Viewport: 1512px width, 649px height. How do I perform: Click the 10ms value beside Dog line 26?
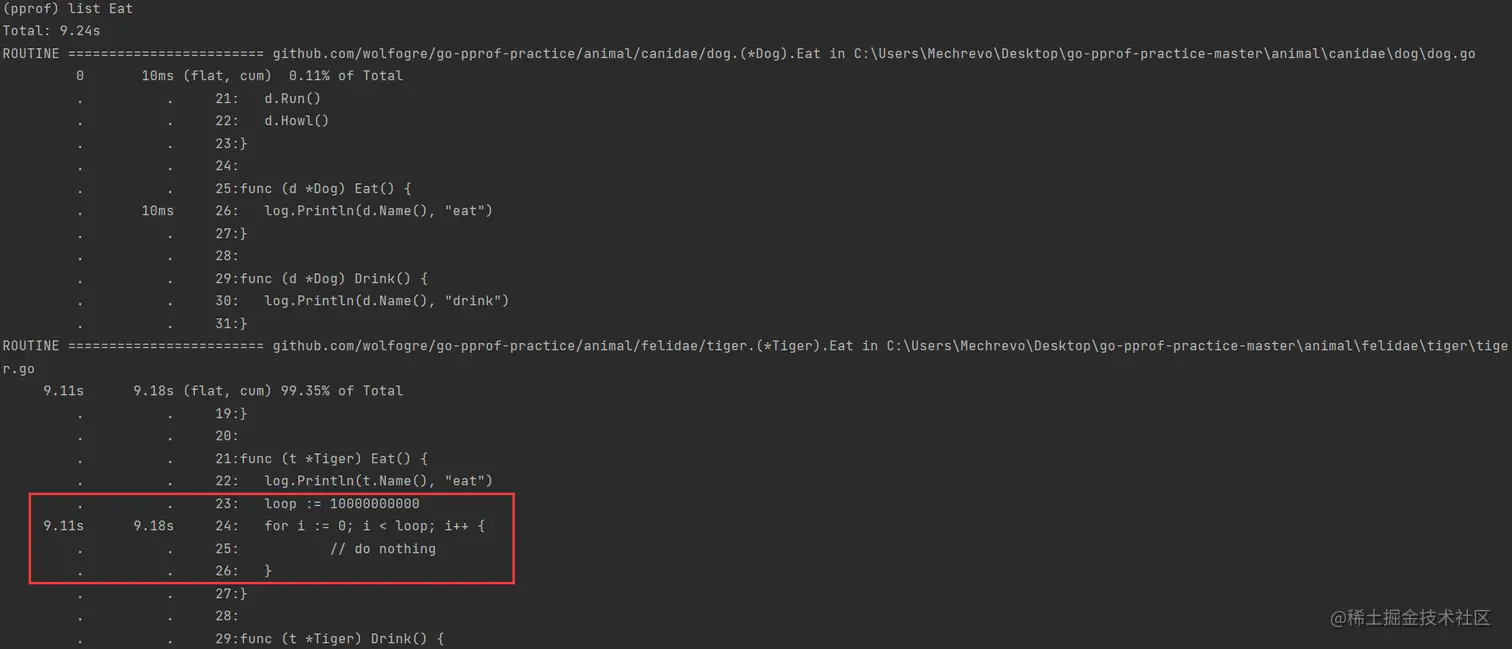[157, 211]
